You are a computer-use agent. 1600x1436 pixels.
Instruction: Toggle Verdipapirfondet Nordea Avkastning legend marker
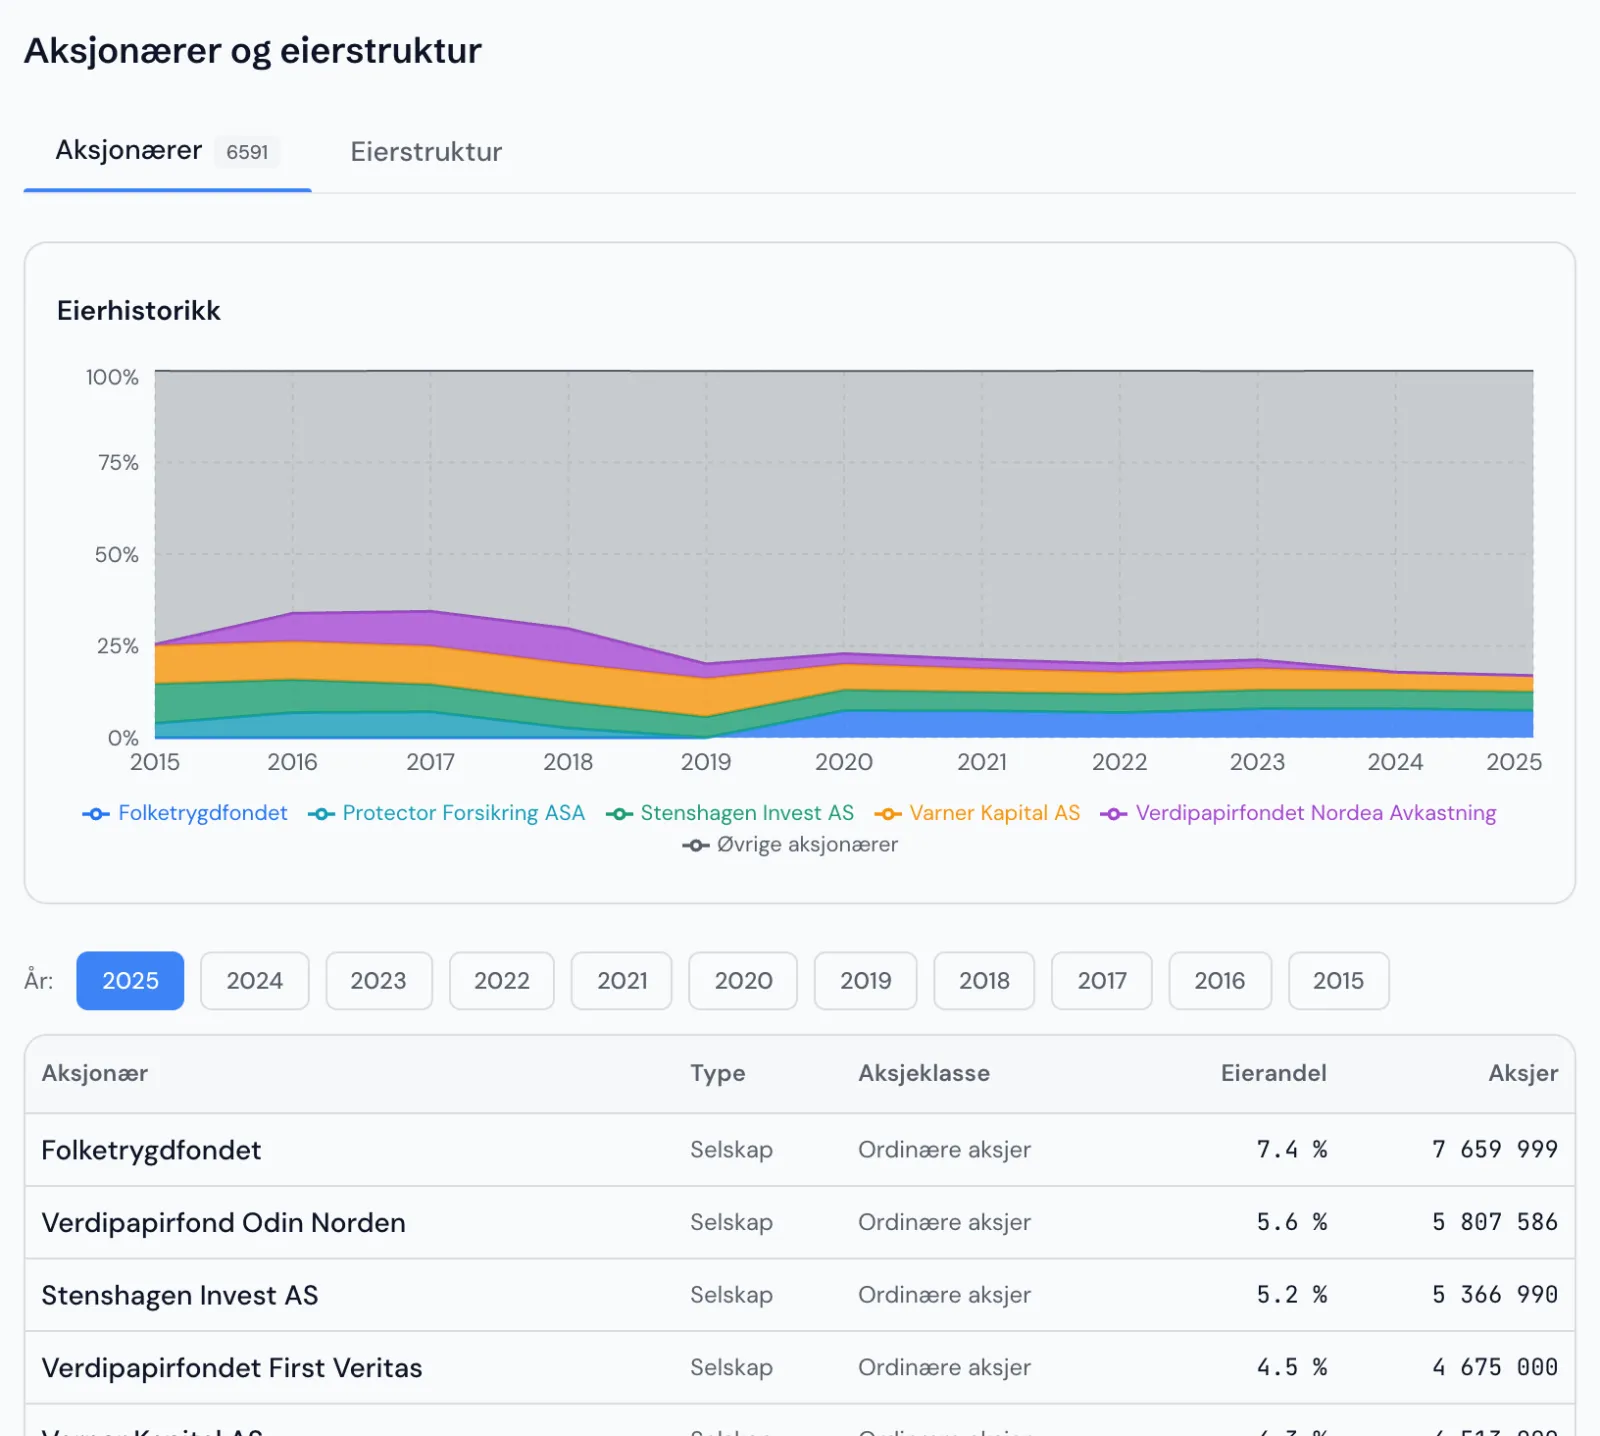[x=1114, y=814]
